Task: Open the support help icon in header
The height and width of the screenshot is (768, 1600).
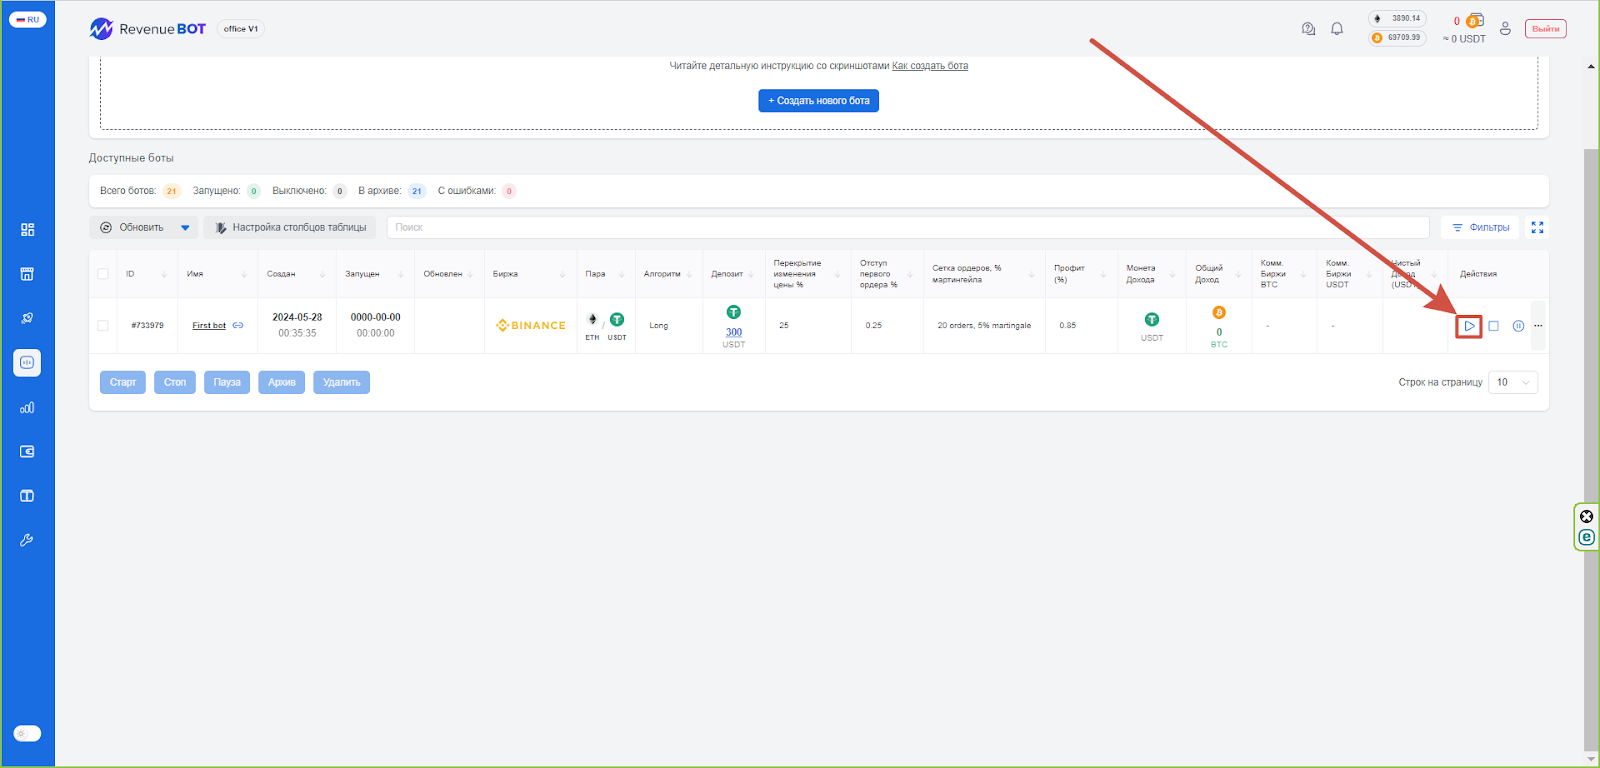Action: click(1308, 29)
